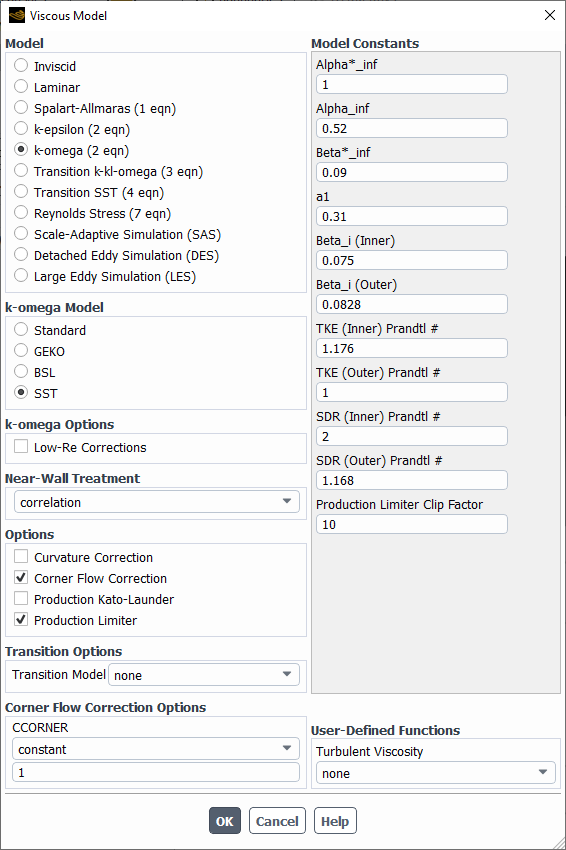Click the Fluent app icon in title bar
The height and width of the screenshot is (850, 566).
17,15
